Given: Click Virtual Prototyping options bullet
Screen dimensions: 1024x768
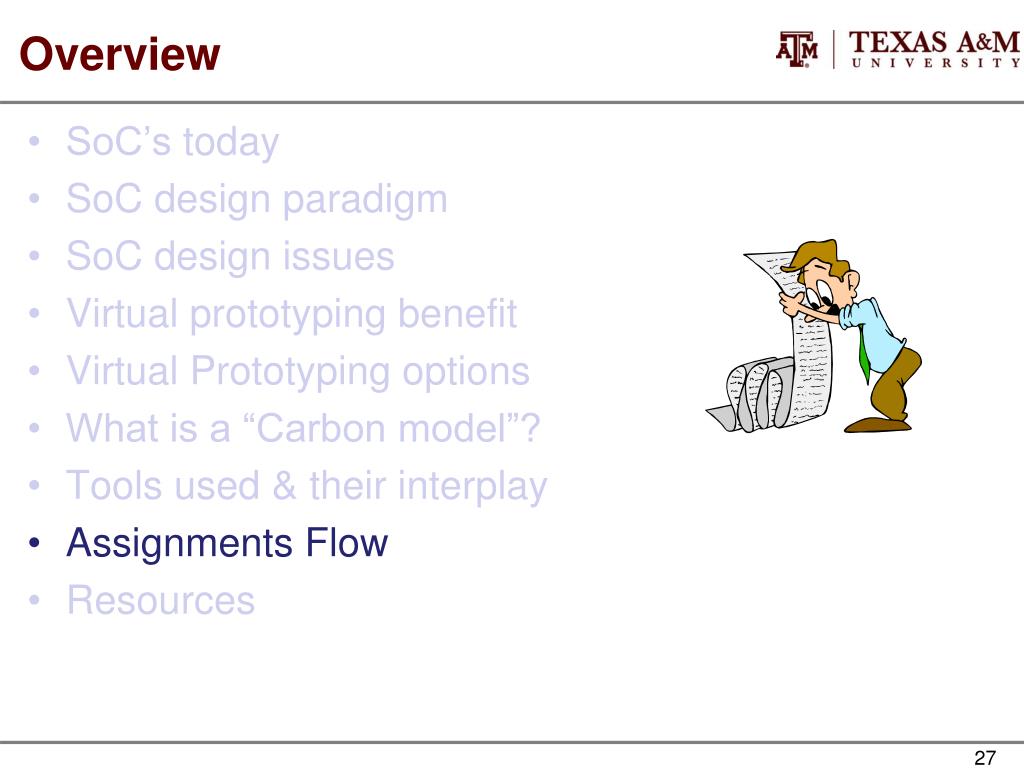Looking at the screenshot, I should (298, 371).
